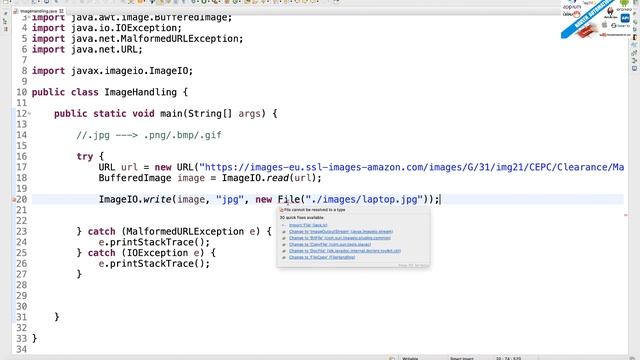Viewport: 640px width, 360px height.
Task: Click the "./images/laptop.jpg" string literal
Action: pyautogui.click(x=364, y=200)
